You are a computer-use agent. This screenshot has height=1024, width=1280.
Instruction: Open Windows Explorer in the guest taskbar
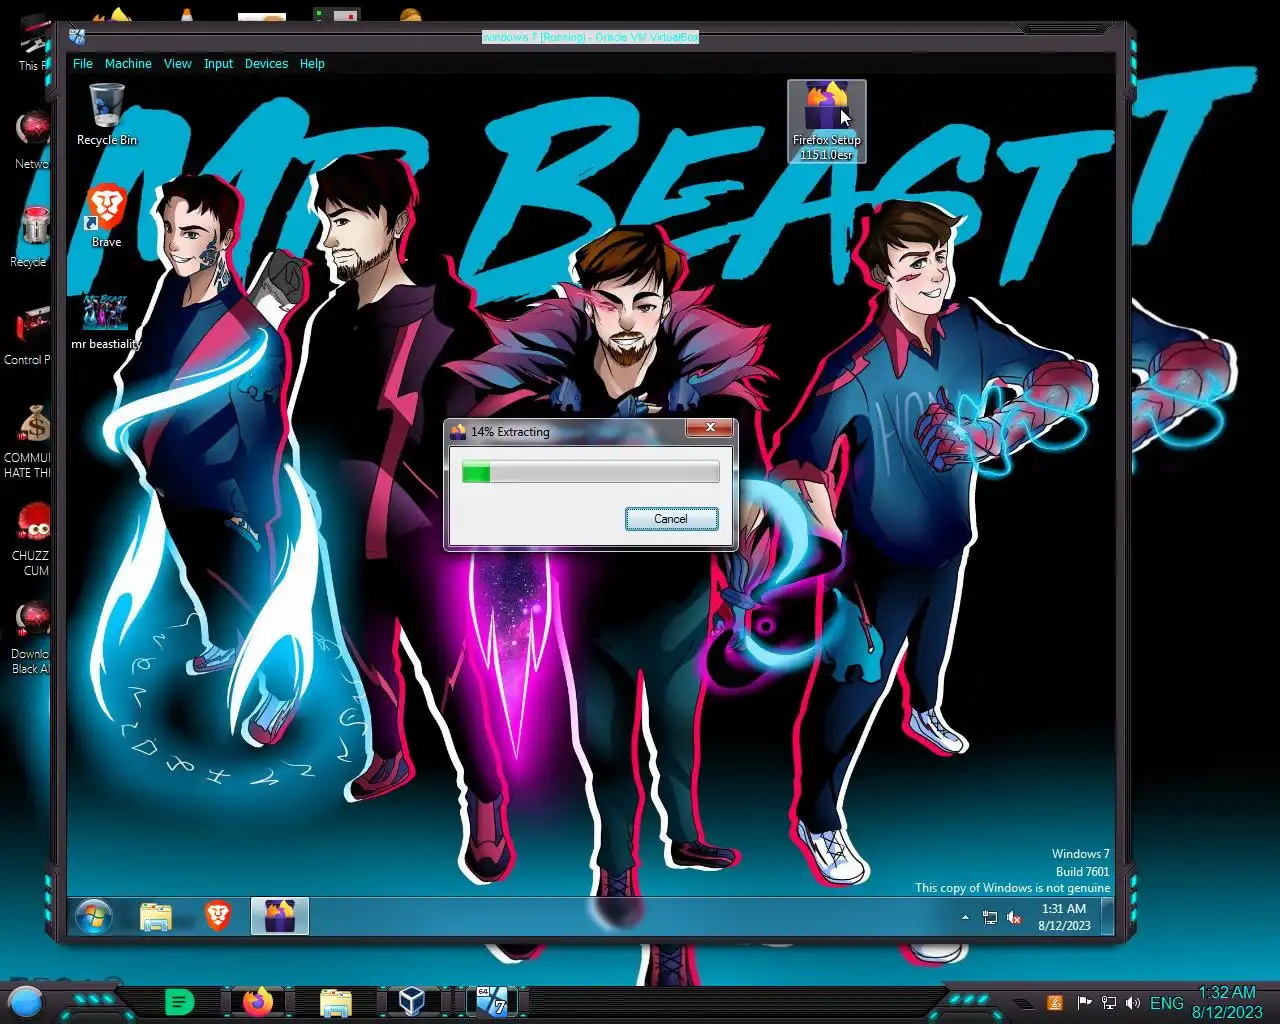point(155,916)
